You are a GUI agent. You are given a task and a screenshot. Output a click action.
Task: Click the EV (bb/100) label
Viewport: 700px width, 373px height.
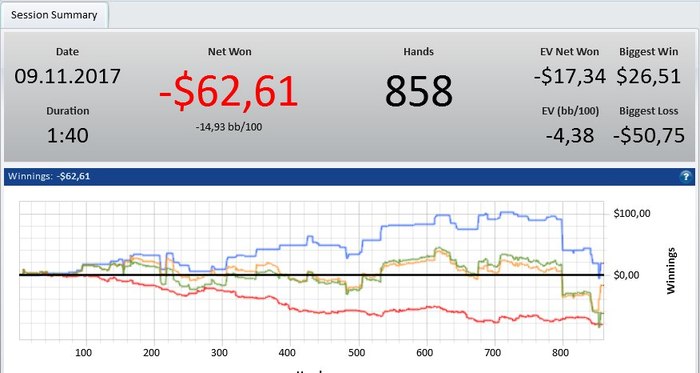point(570,111)
